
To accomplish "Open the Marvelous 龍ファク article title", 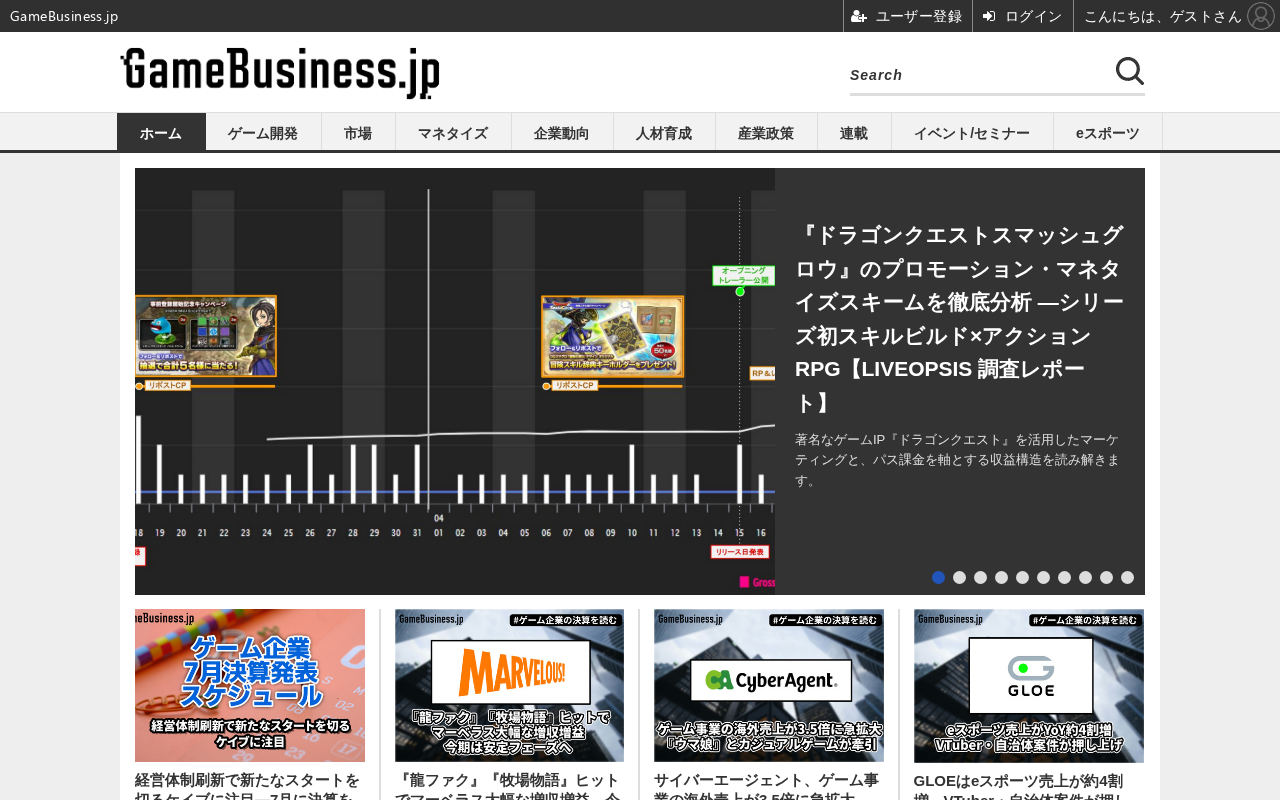I will [x=509, y=786].
